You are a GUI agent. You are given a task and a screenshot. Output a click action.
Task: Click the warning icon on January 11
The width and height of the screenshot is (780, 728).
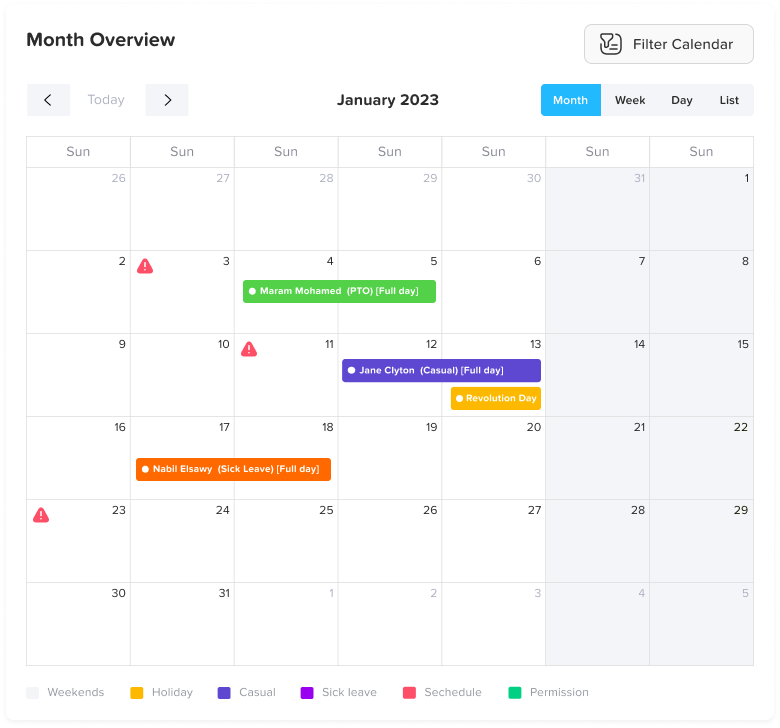pyautogui.click(x=249, y=349)
